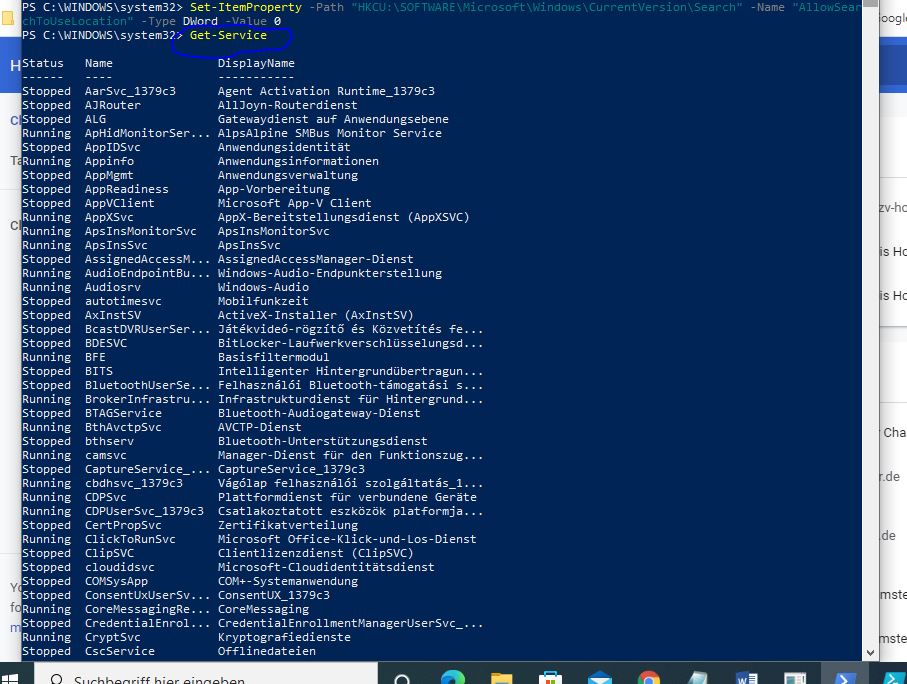Click 'AssignedAccessManager-Dienst' display name
The width and height of the screenshot is (907, 684).
(316, 259)
